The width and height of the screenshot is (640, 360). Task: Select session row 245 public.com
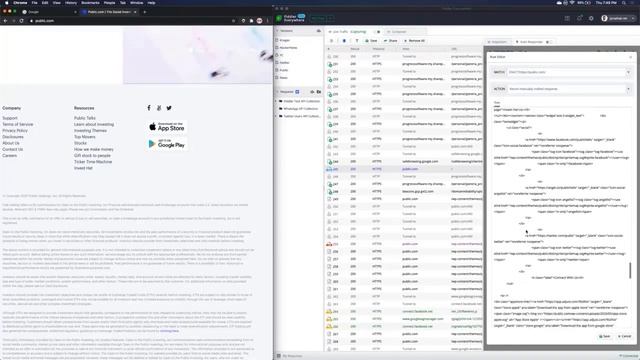tap(404, 169)
